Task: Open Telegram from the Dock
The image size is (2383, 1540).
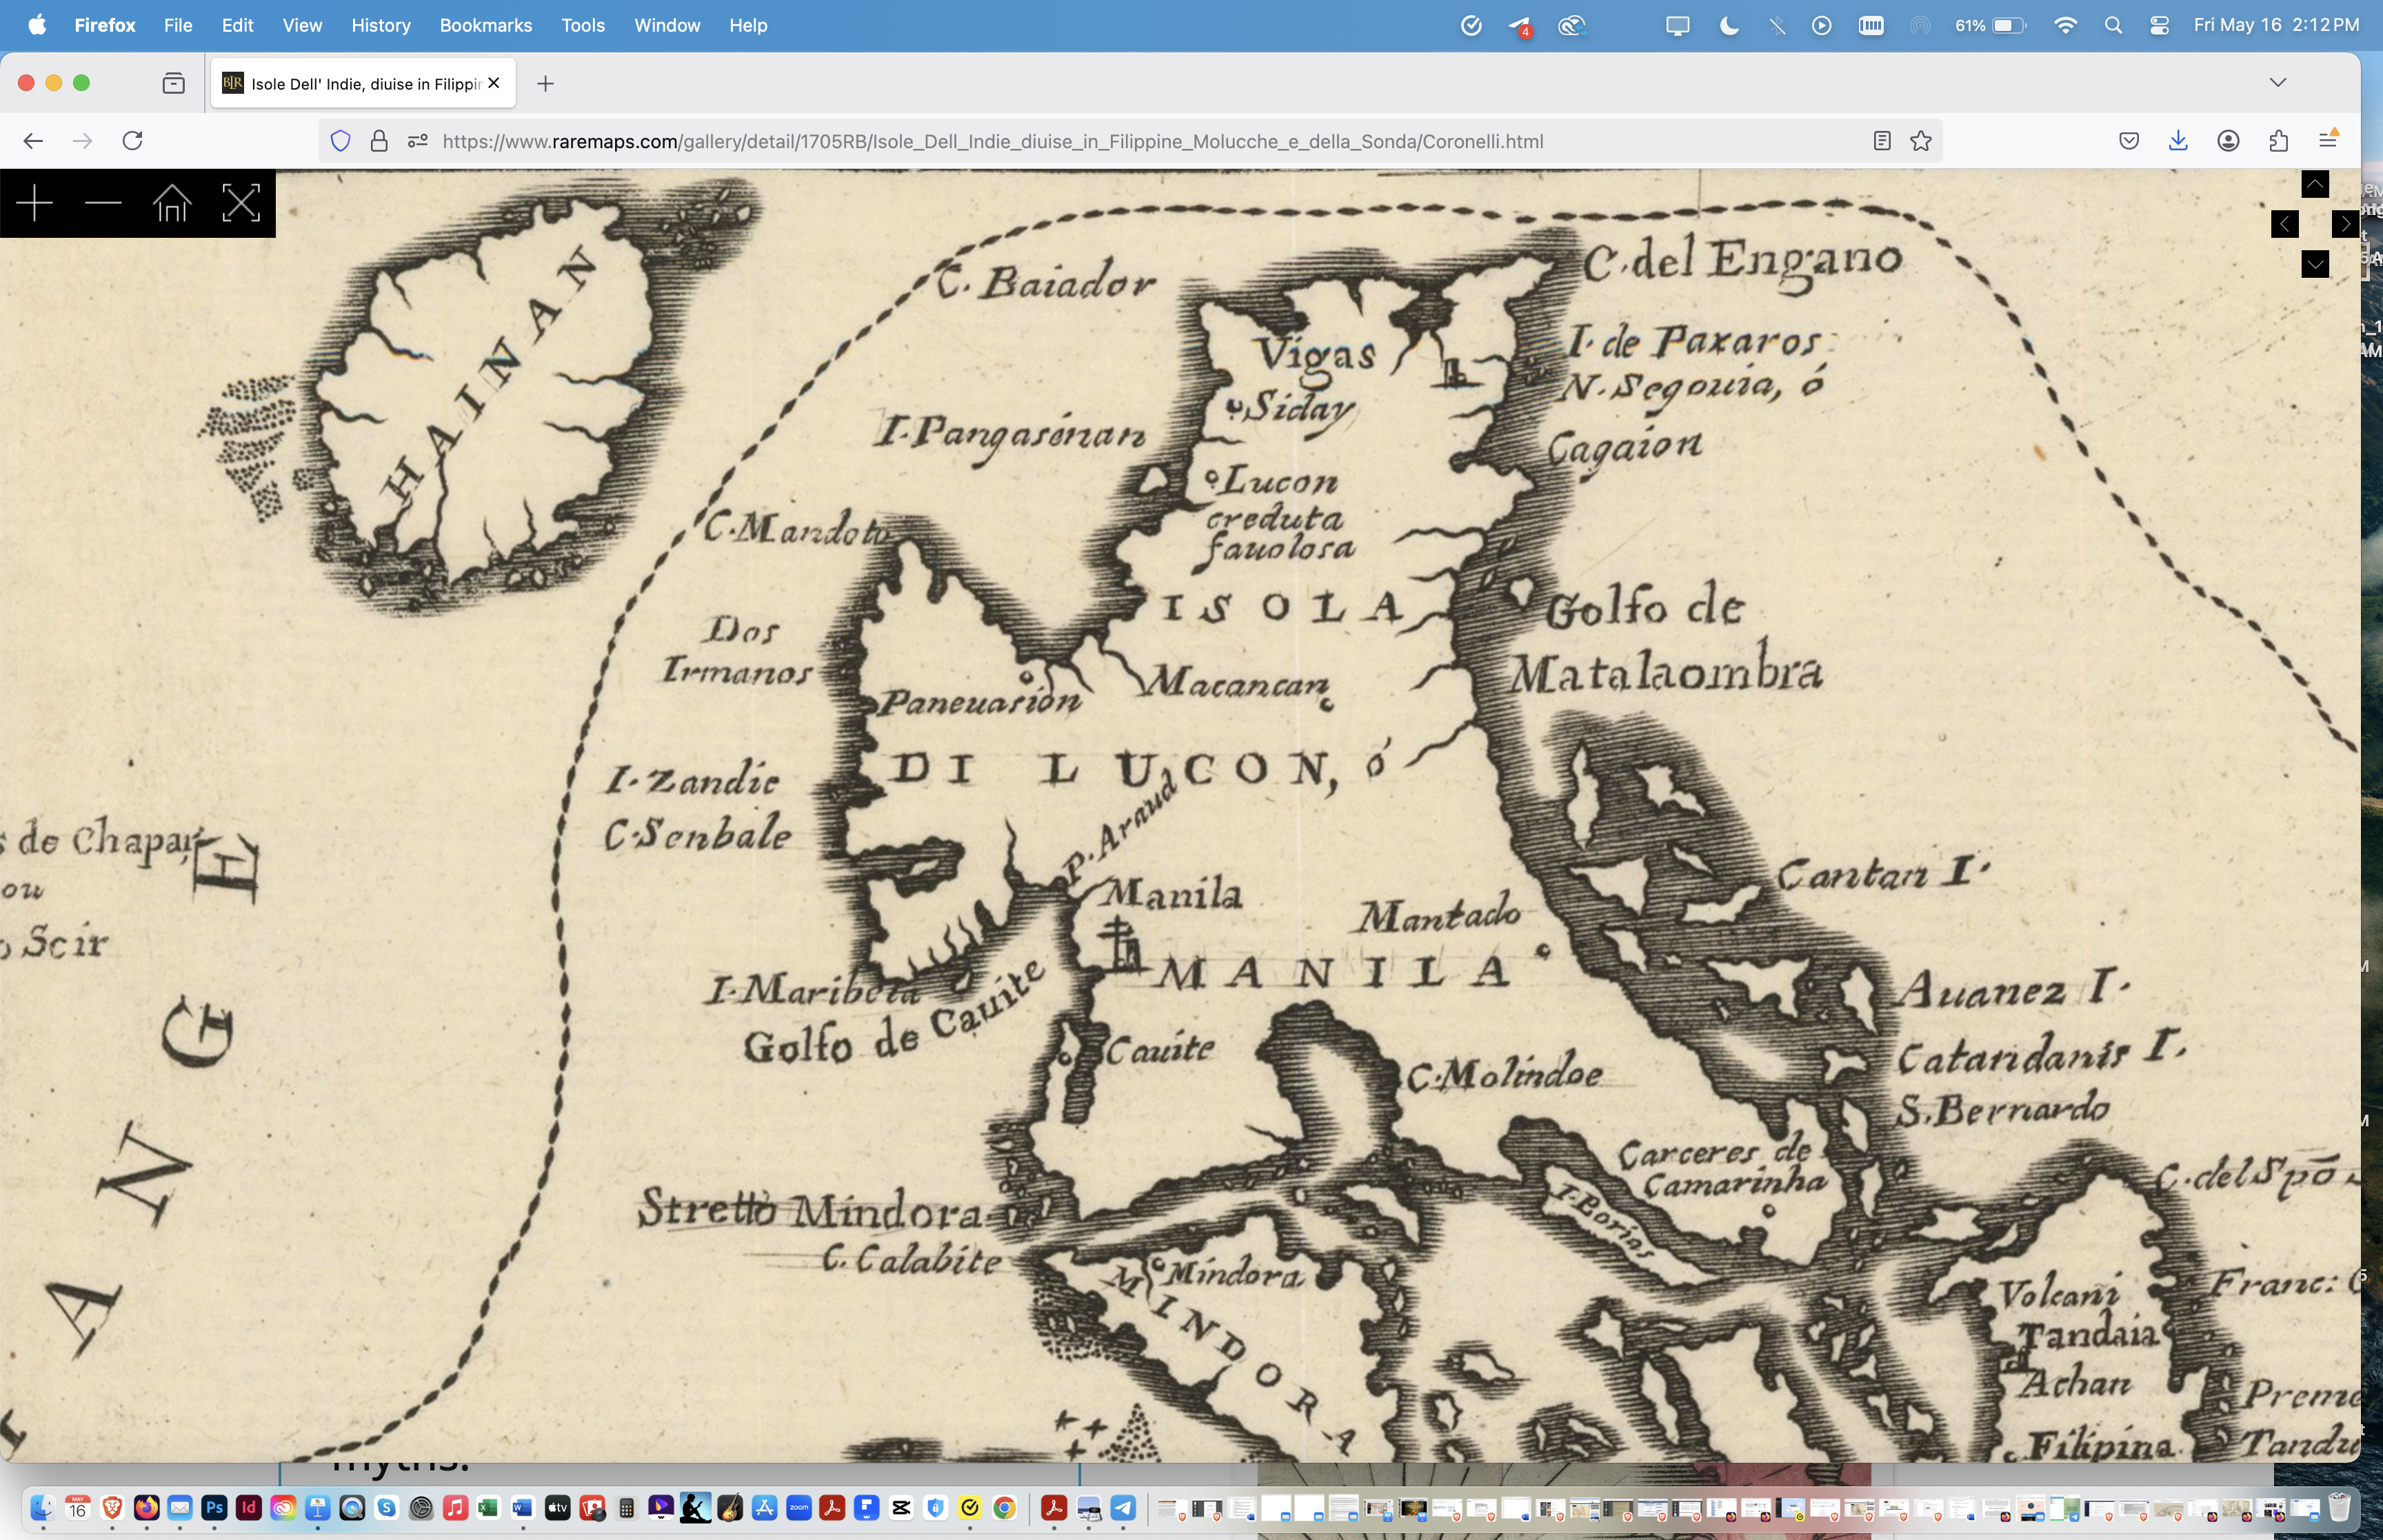Action: 1123,1508
